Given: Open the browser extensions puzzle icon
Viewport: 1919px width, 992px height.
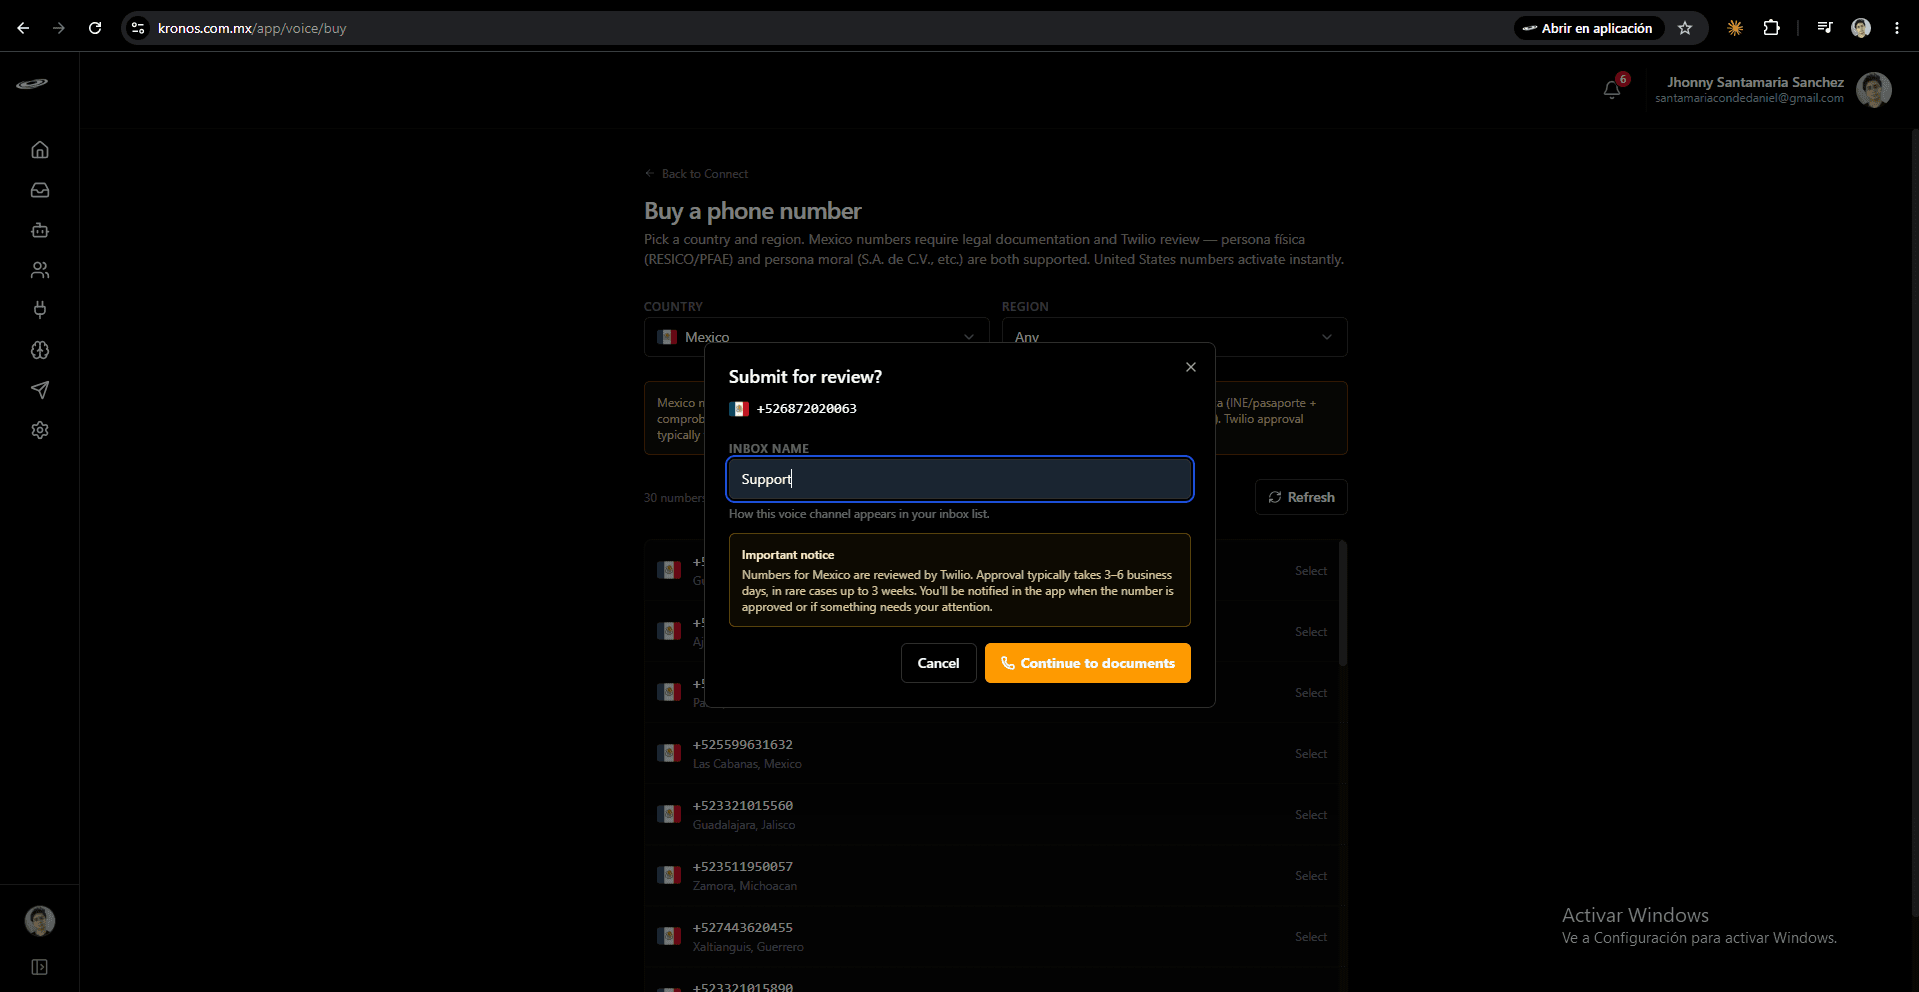Looking at the screenshot, I should pyautogui.click(x=1771, y=28).
